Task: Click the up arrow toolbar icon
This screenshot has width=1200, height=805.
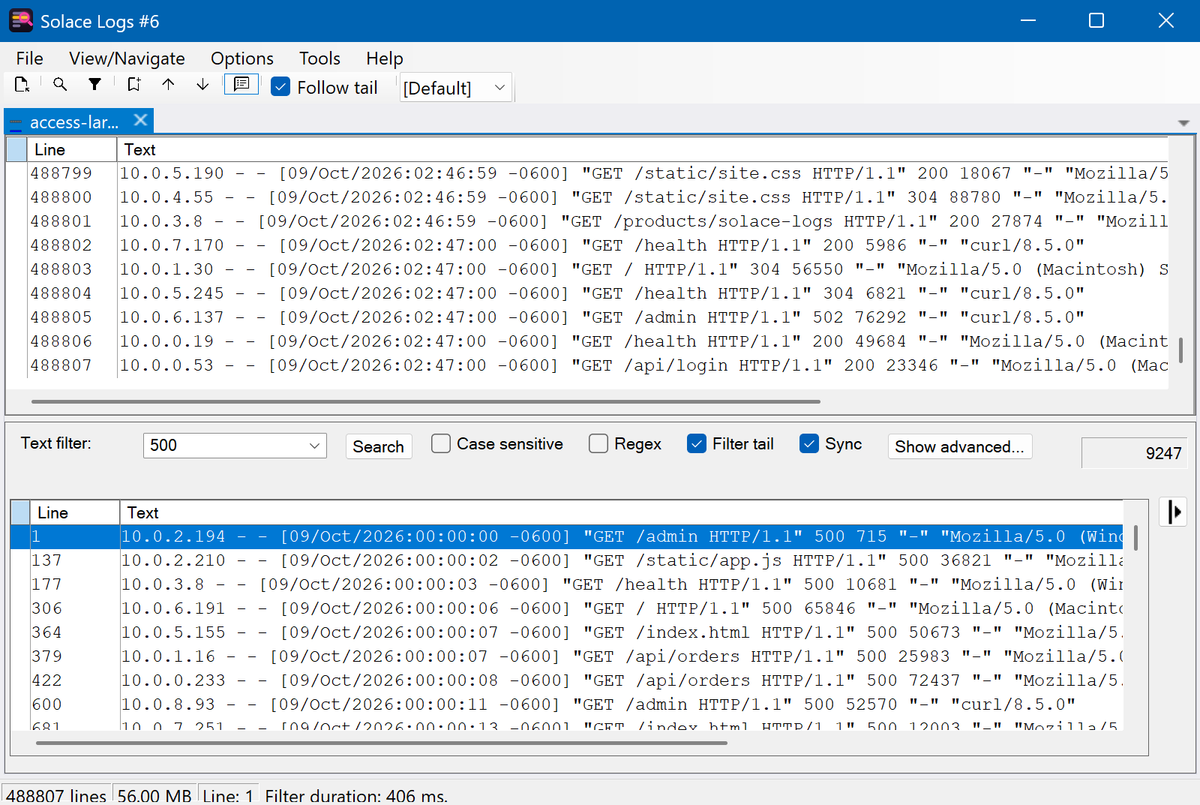Action: (168, 85)
